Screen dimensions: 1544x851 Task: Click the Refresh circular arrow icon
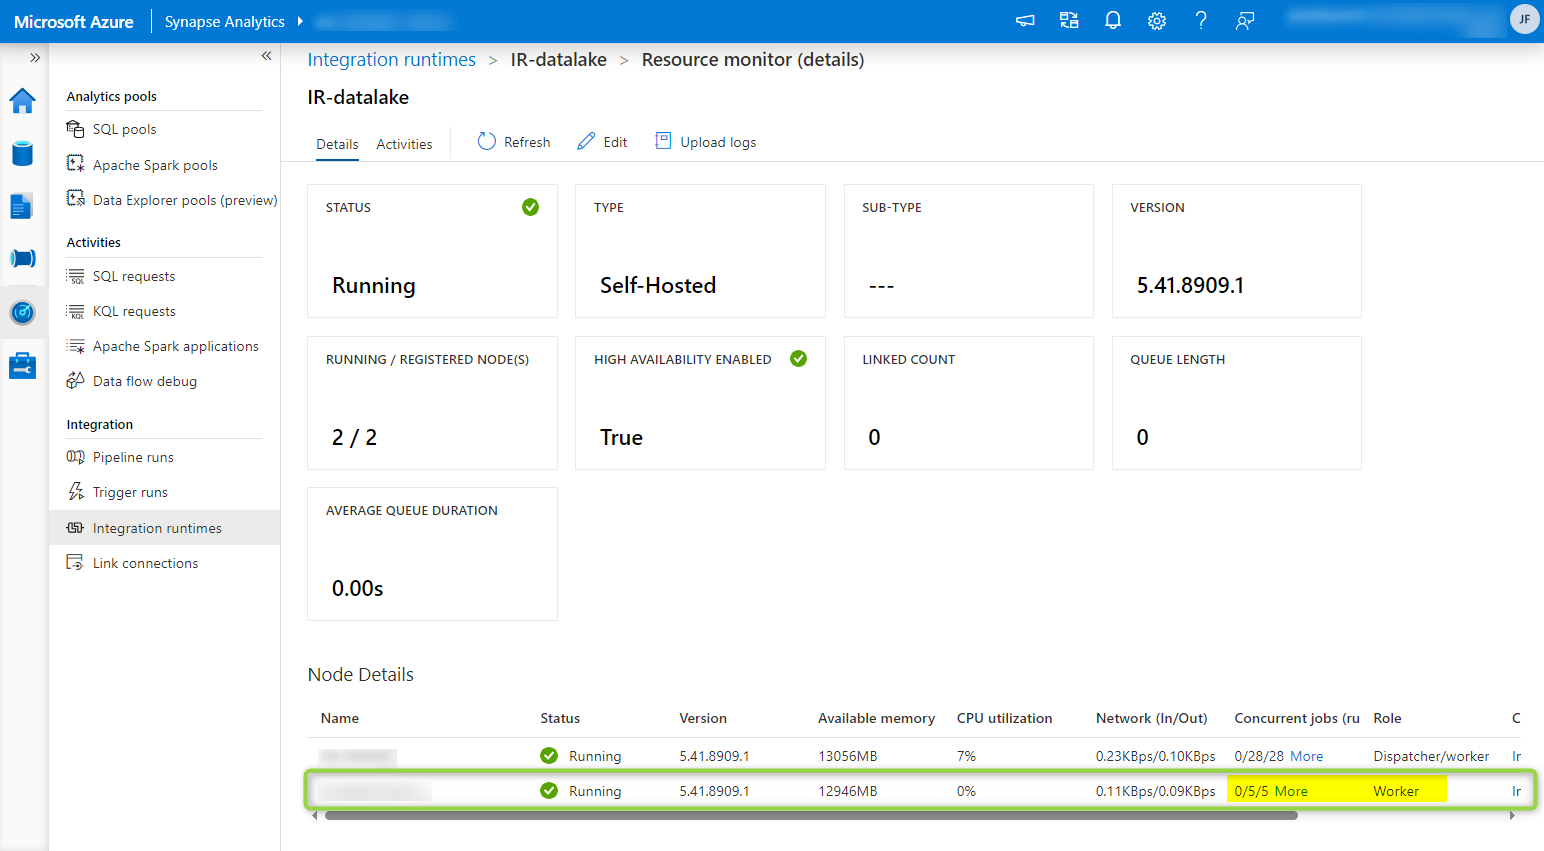coord(487,141)
